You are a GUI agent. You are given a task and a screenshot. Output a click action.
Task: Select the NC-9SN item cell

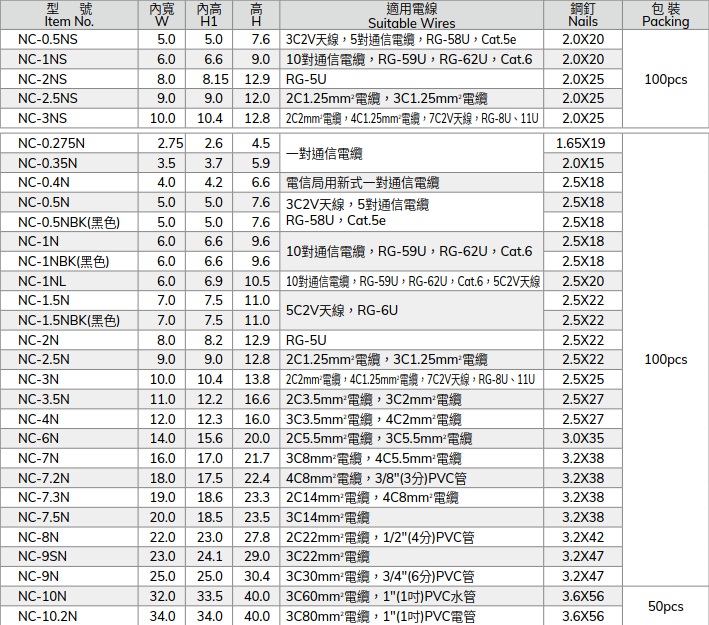tap(44, 556)
